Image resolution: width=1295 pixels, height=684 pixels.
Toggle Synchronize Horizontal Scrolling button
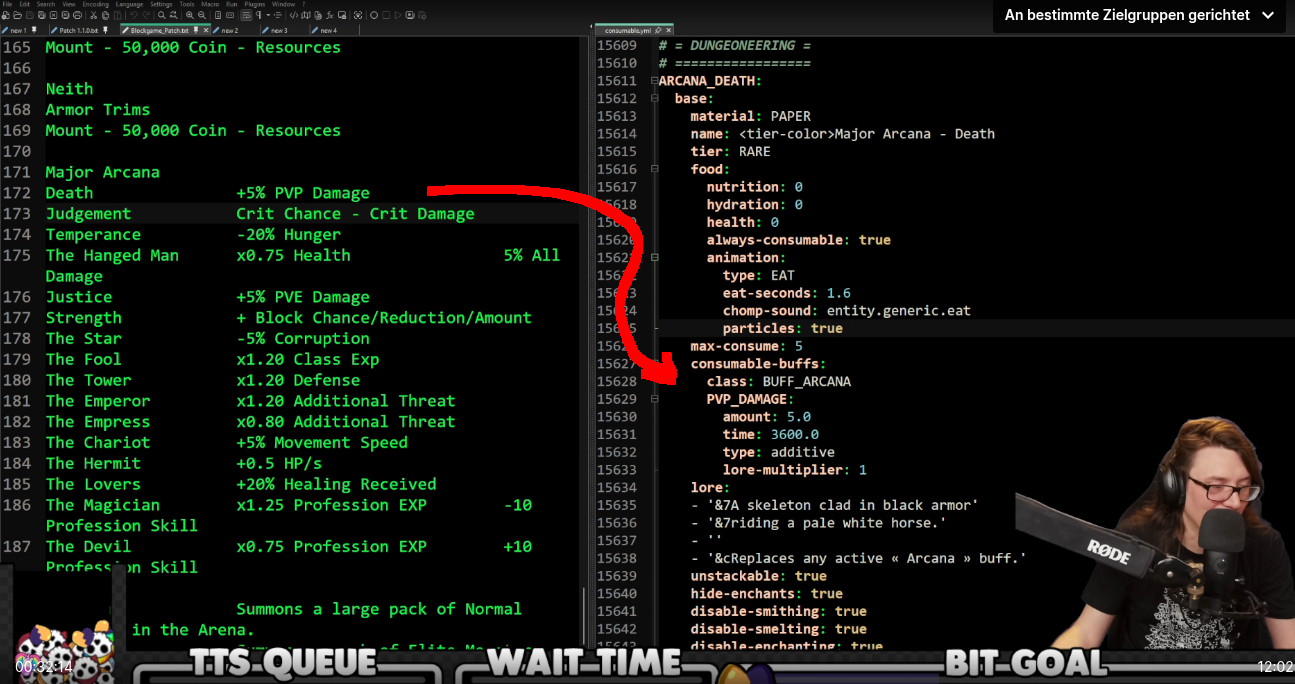click(x=230, y=15)
